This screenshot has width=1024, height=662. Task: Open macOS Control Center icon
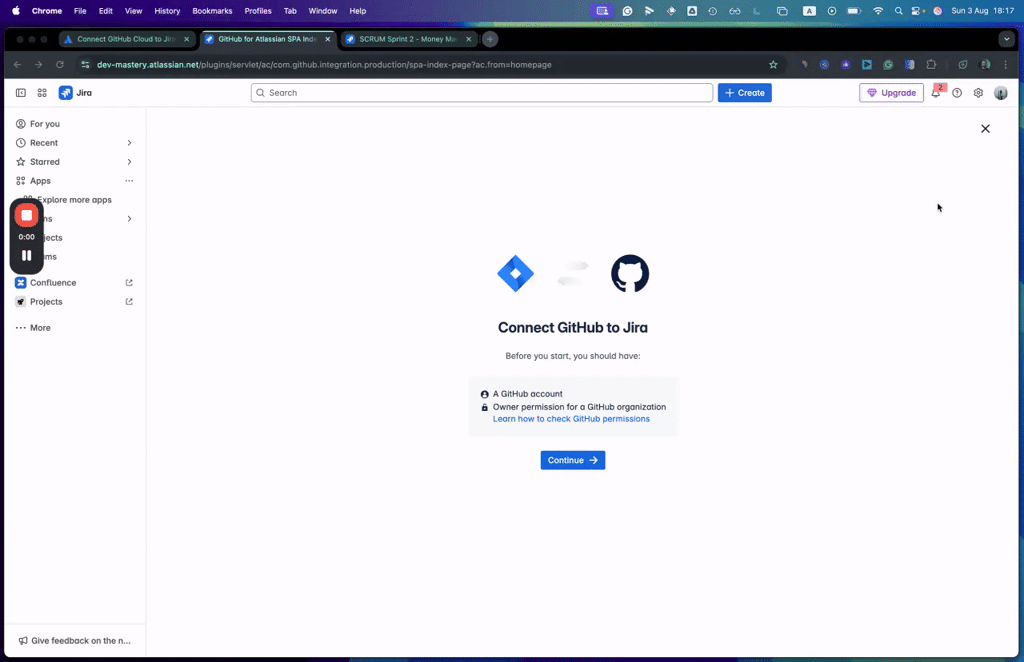point(918,11)
